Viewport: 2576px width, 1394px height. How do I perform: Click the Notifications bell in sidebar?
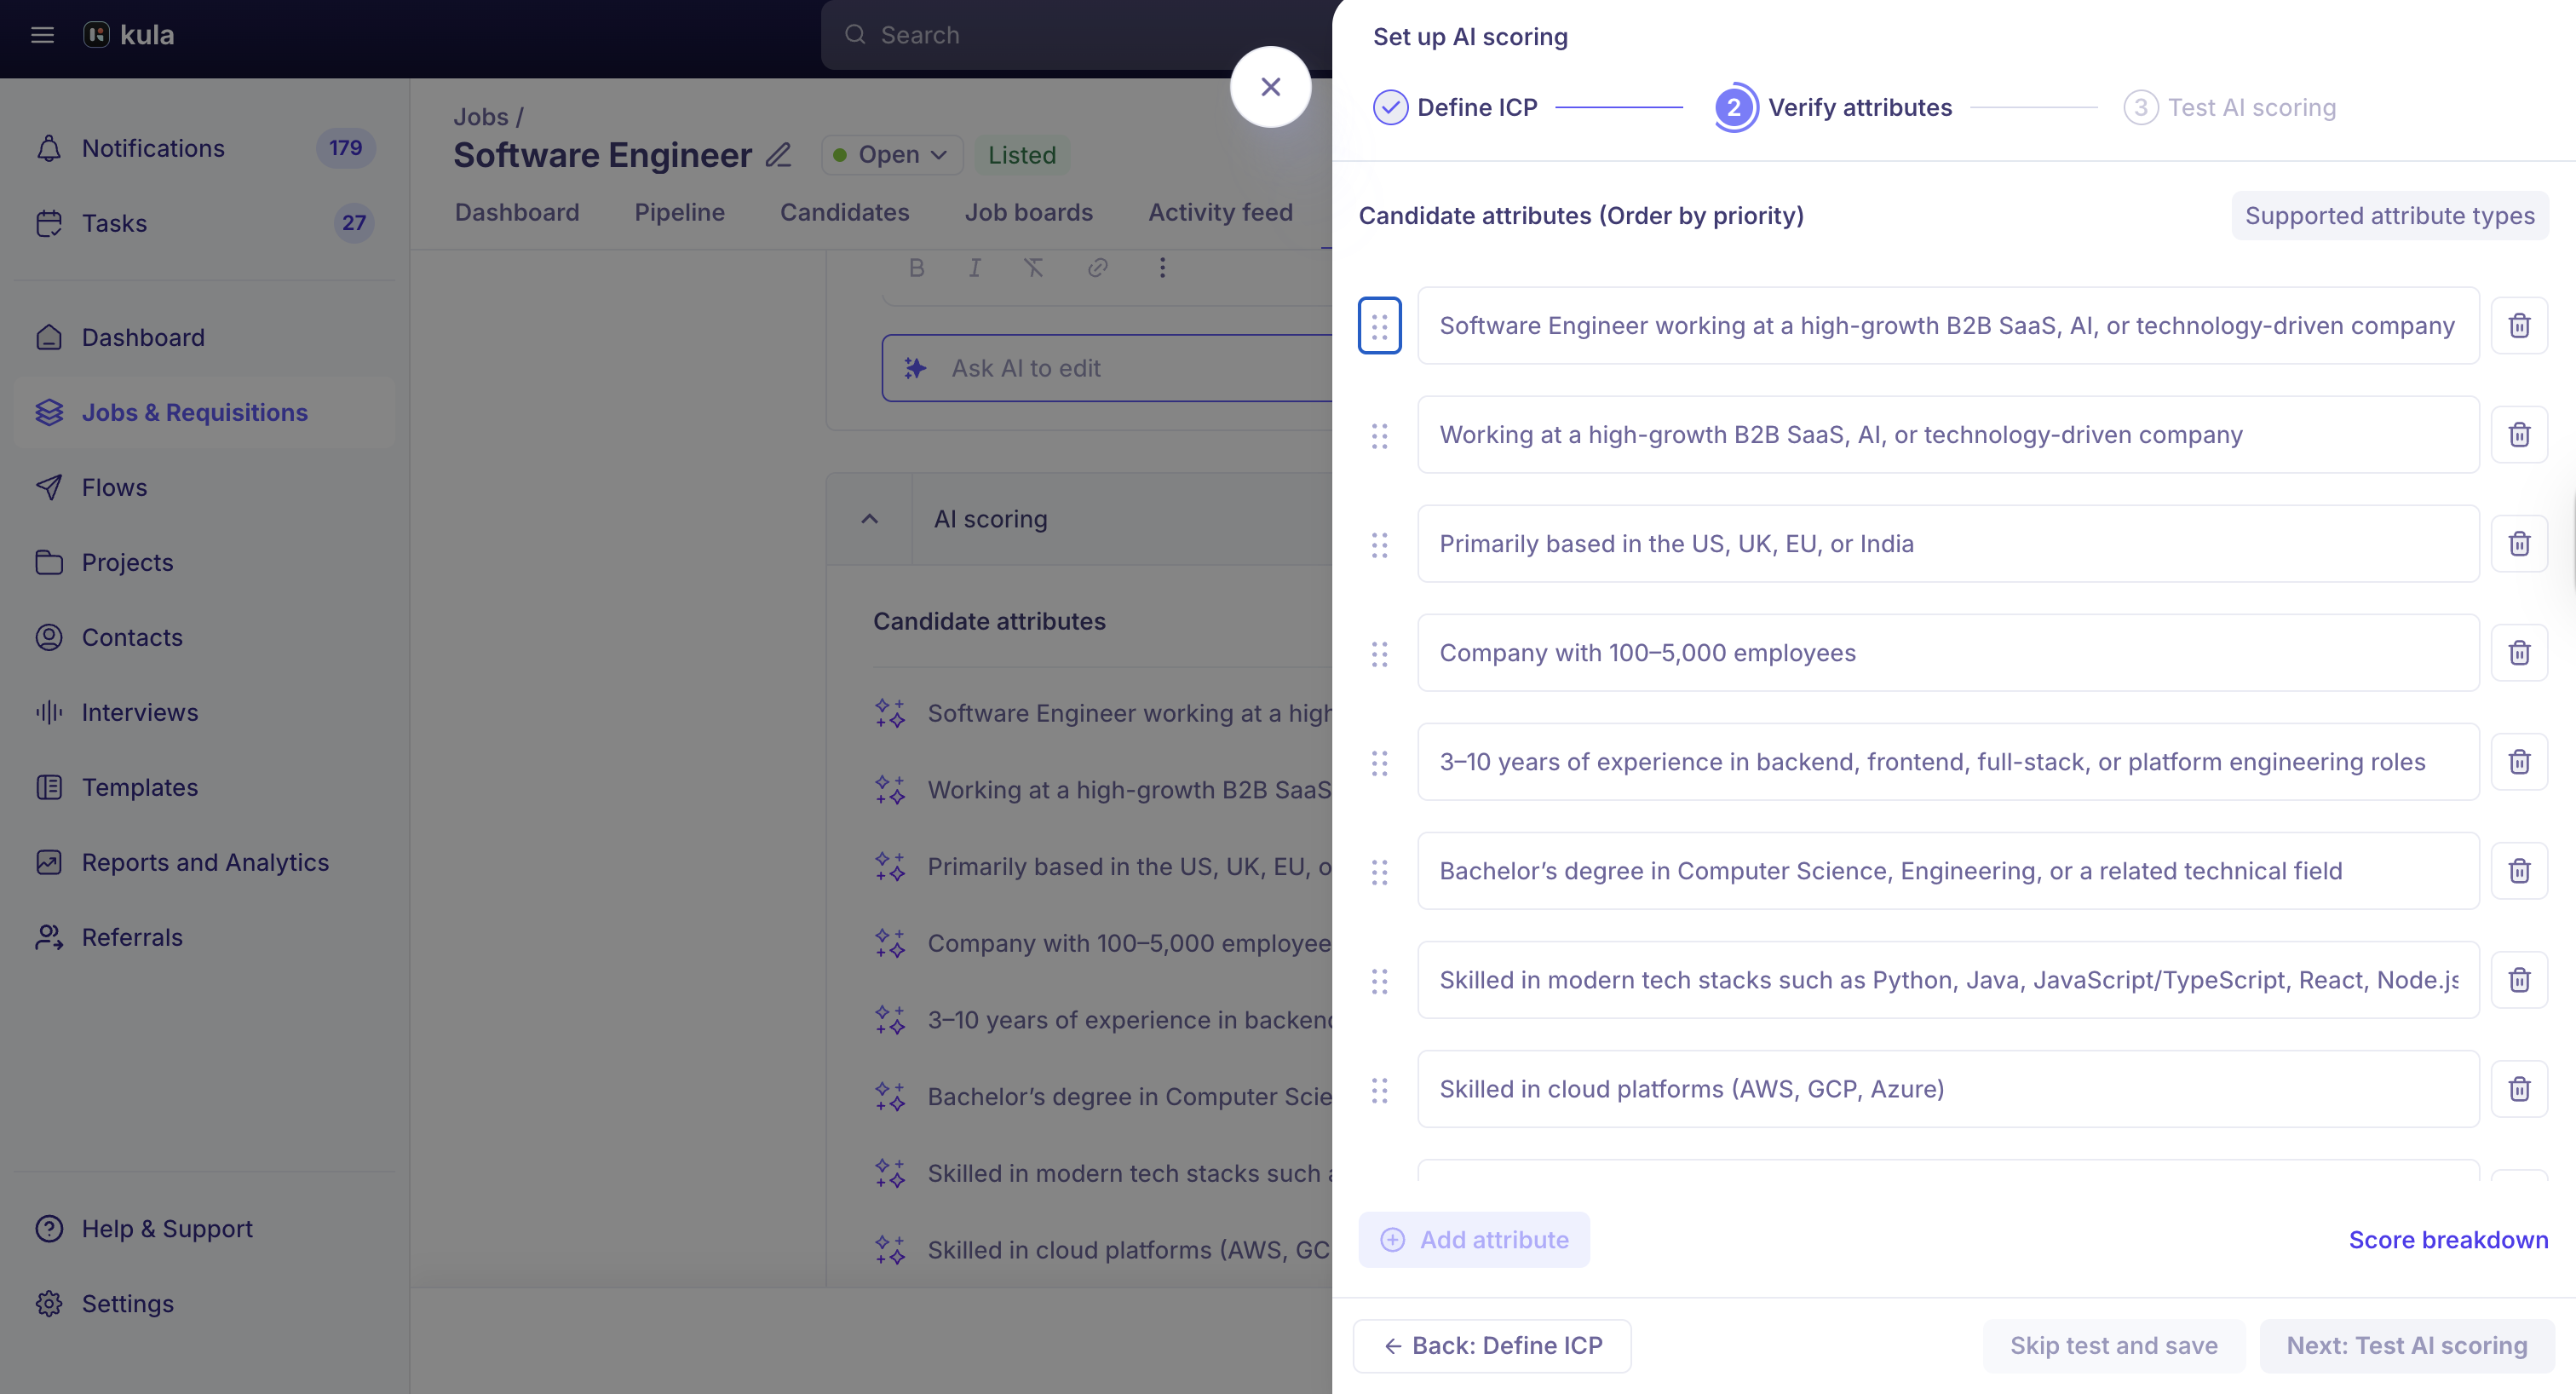pos(49,148)
